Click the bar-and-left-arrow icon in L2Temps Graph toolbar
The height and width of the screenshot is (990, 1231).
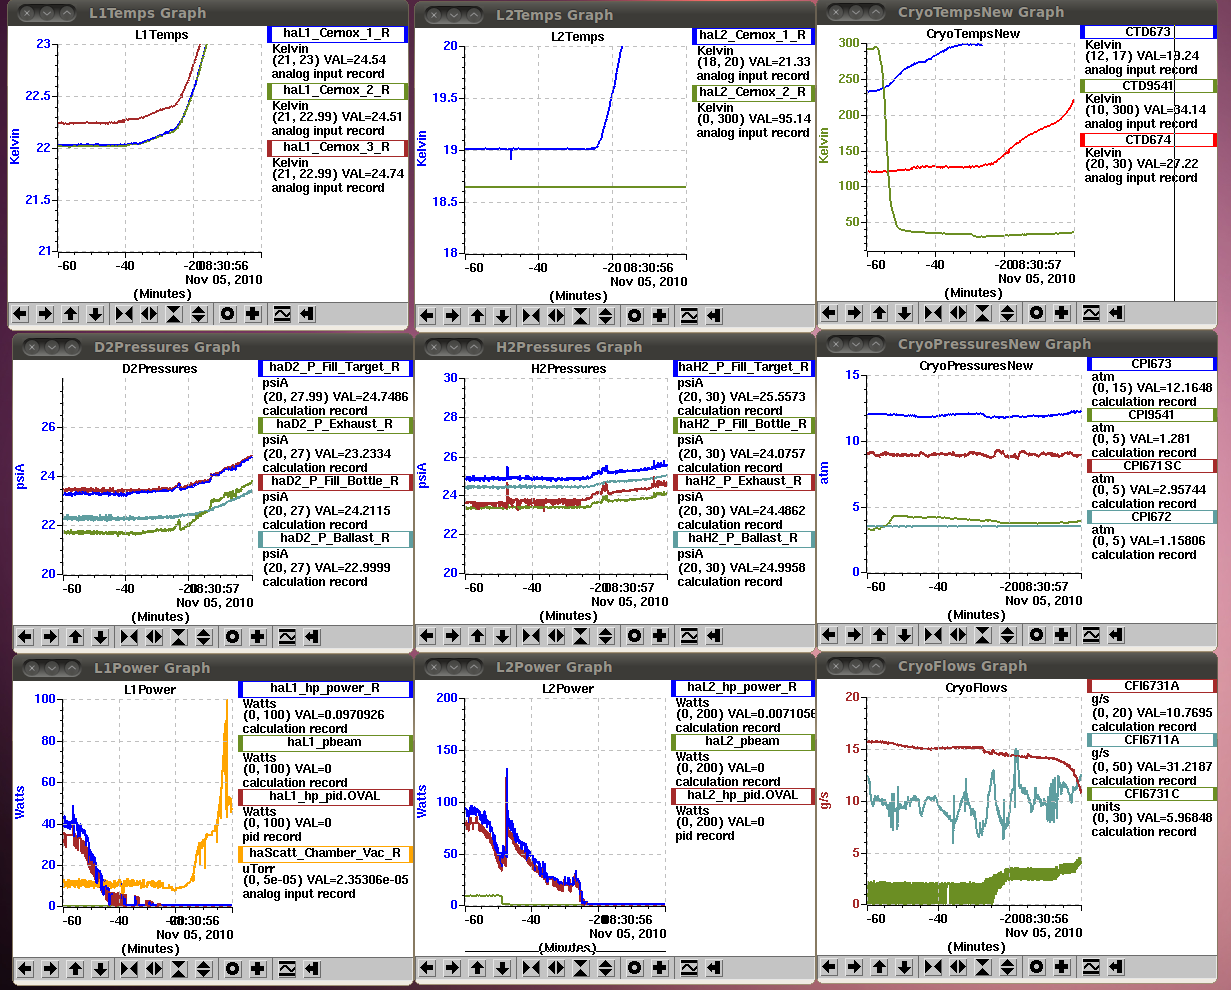pos(714,316)
